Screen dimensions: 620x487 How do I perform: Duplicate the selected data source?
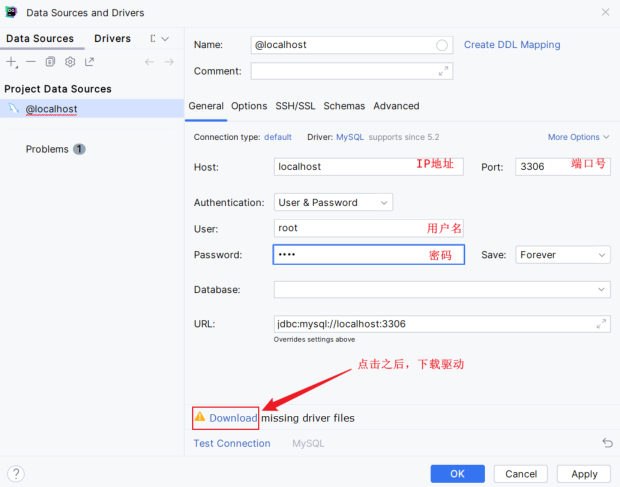(x=50, y=62)
